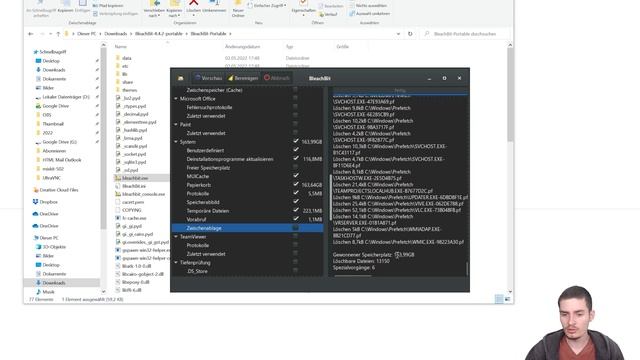Viewport: 640px width, 360px height.
Task: Uncheck the MUICache checkbox
Action: coord(296,176)
